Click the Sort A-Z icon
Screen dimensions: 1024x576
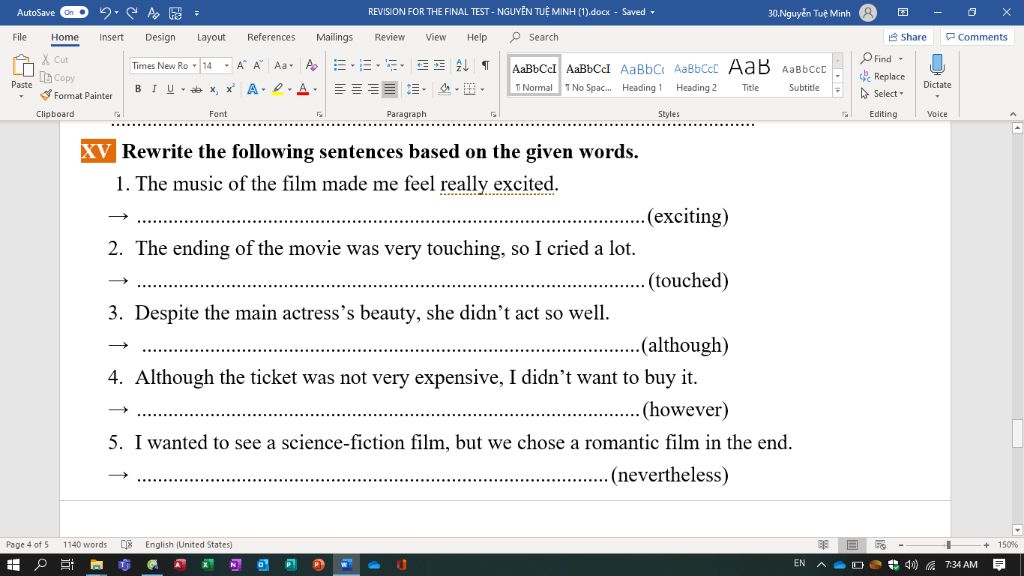point(462,65)
